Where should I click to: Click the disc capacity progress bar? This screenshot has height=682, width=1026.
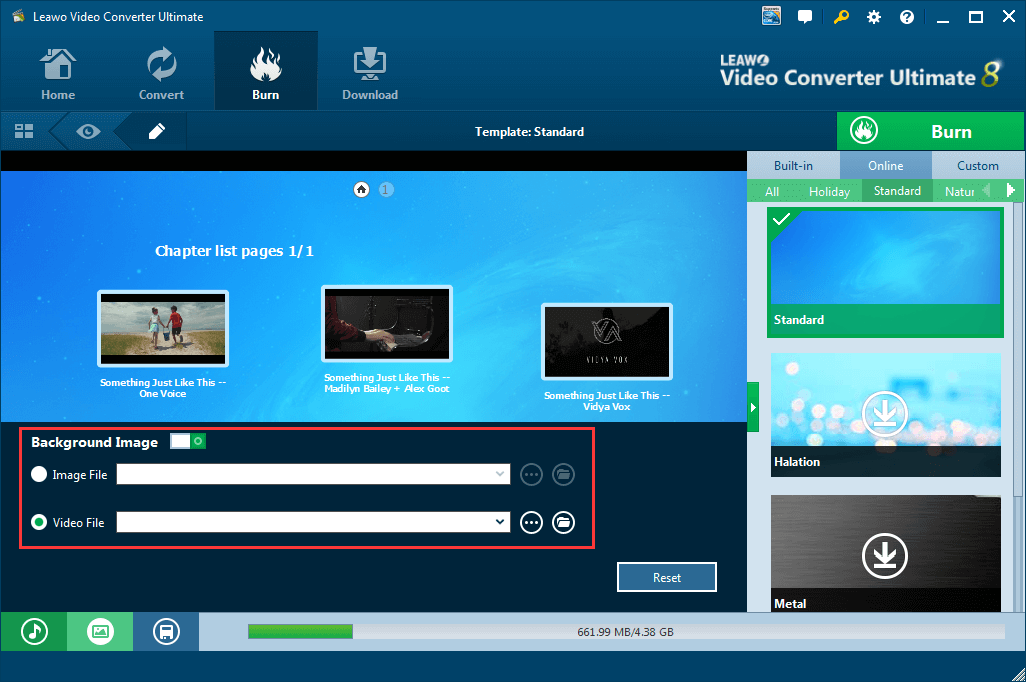coord(626,632)
